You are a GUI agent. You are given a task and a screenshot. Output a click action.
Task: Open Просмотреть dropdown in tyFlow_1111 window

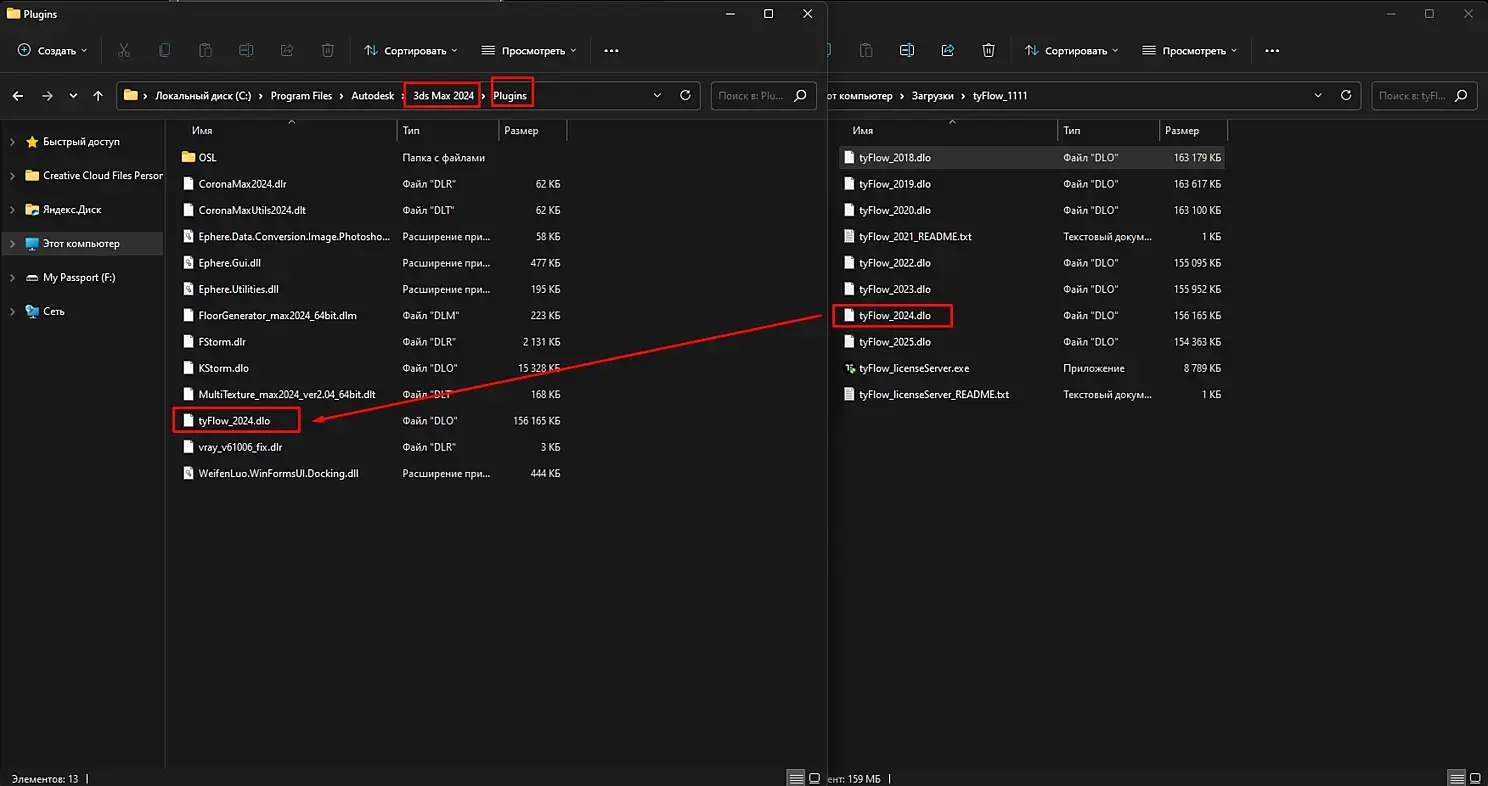pyautogui.click(x=1190, y=50)
